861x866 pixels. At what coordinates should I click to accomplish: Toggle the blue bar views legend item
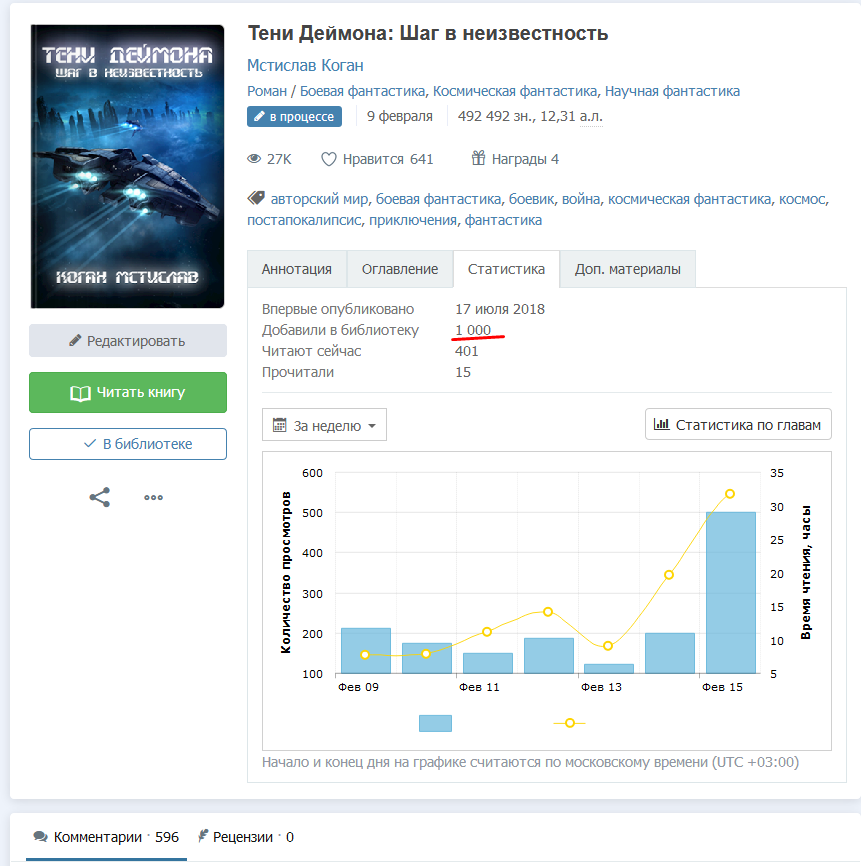pyautogui.click(x=435, y=723)
